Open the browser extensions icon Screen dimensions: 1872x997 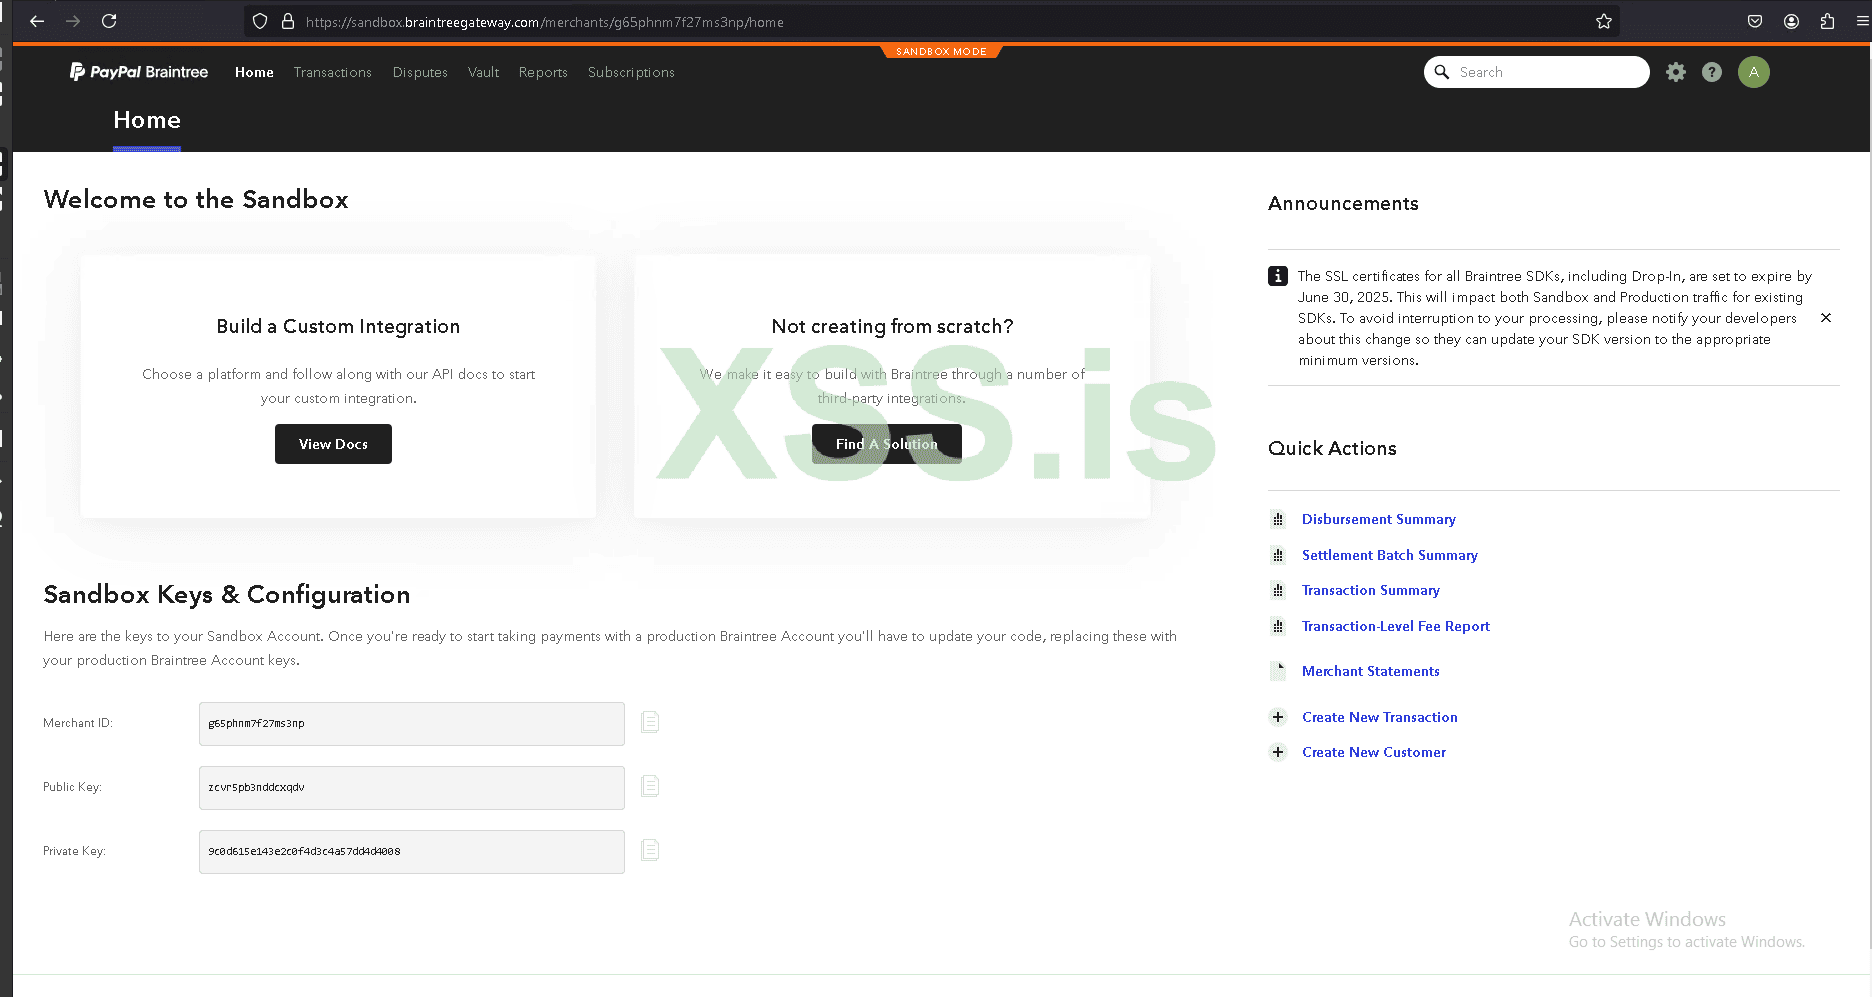[1827, 21]
